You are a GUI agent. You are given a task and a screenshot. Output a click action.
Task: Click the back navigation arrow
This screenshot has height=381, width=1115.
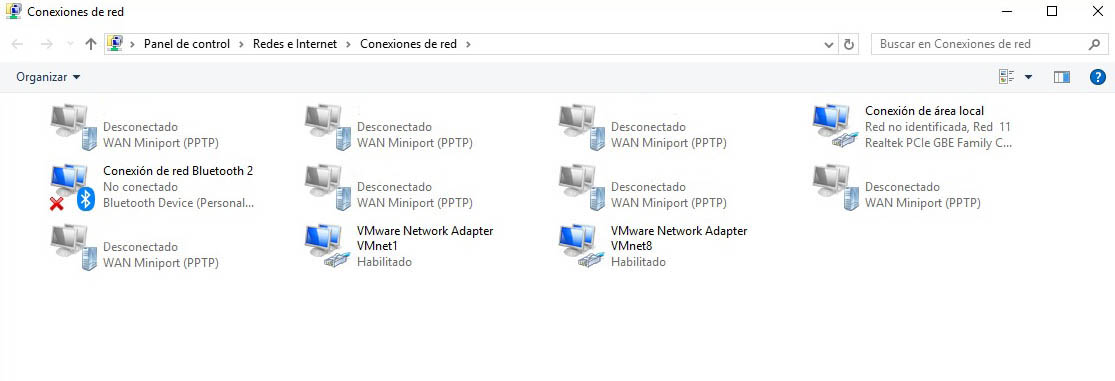click(x=17, y=44)
